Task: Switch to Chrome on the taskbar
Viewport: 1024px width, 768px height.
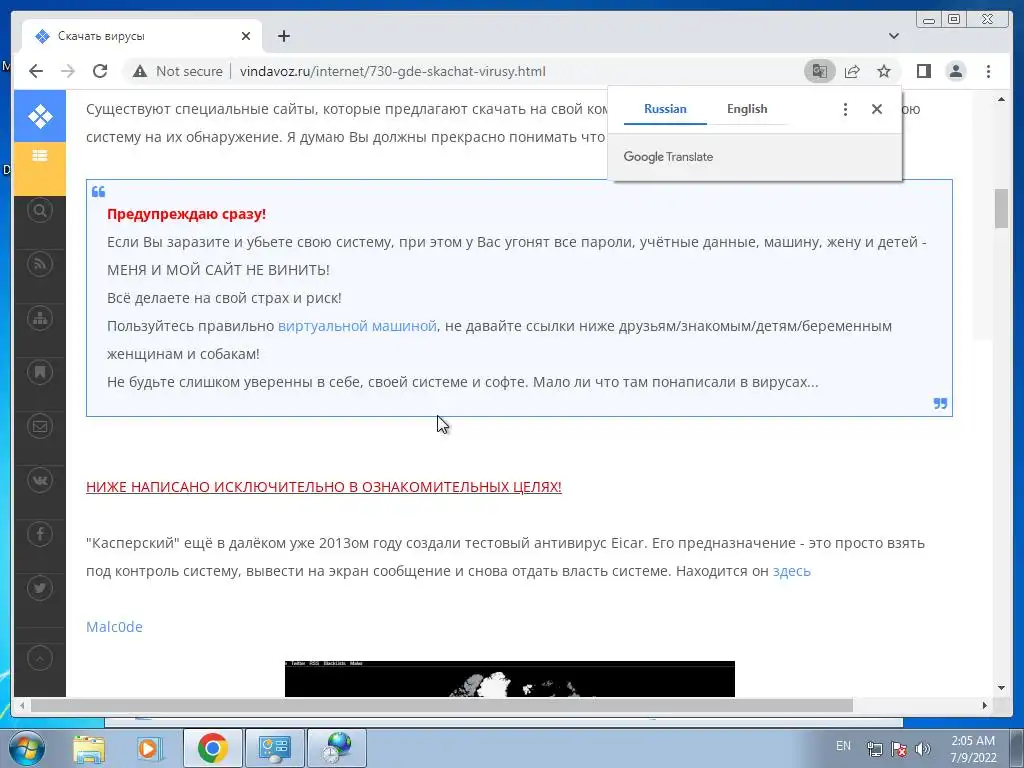Action: 212,748
